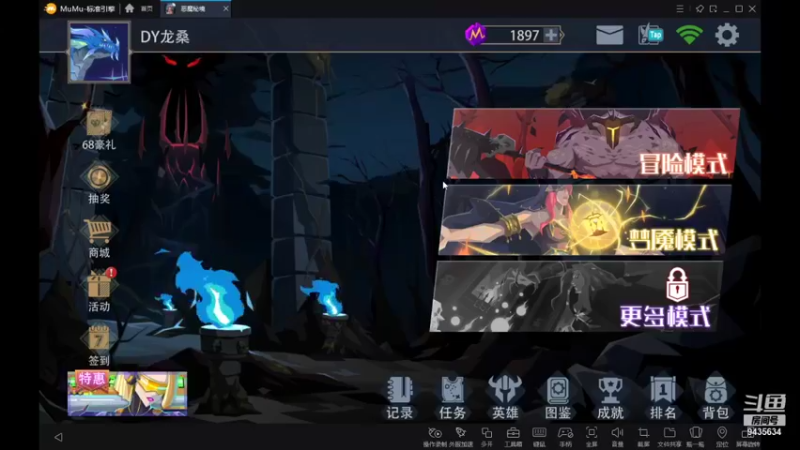This screenshot has height=450, width=800.
Task: Open the gamepad settings tool
Action: (565, 437)
